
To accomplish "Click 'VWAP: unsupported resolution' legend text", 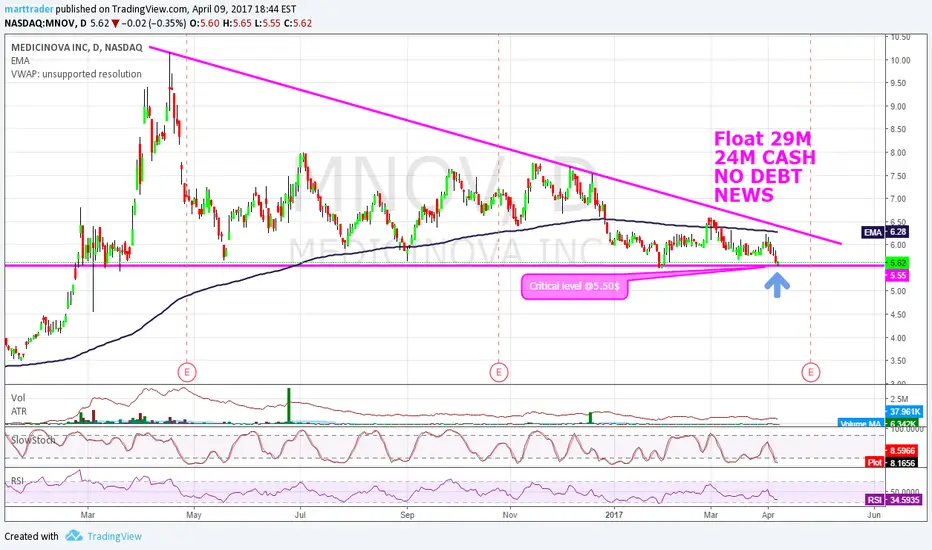I will 76,74.
